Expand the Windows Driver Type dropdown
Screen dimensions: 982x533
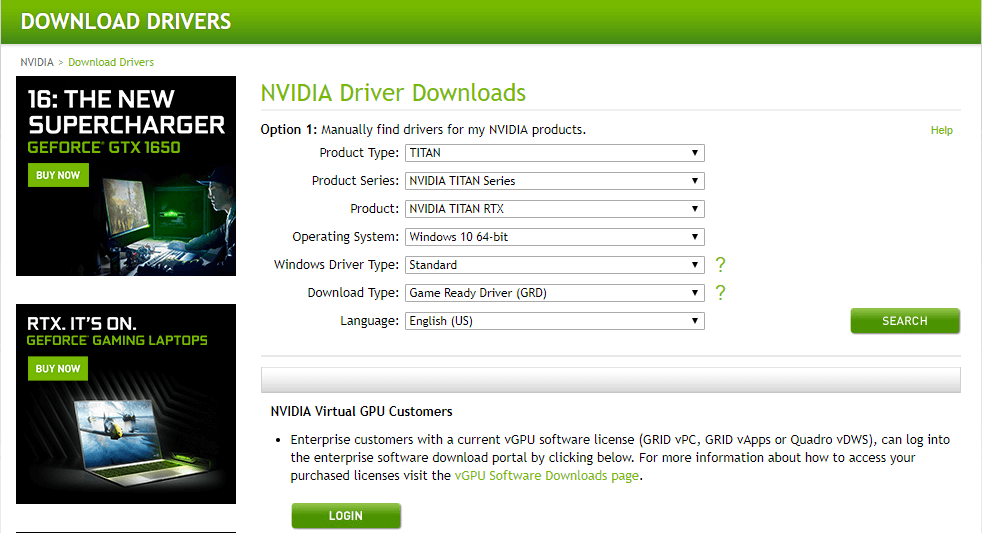click(x=554, y=265)
